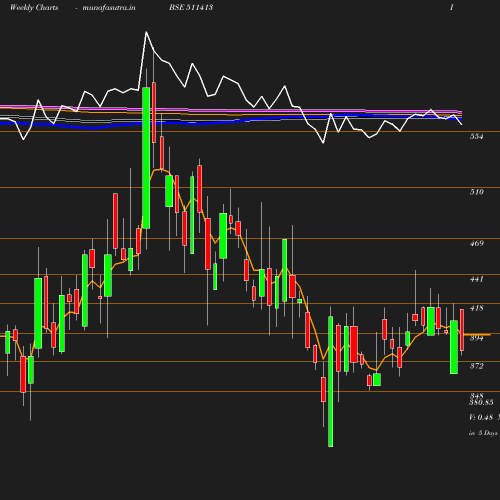Select the 418 price axis label
The width and height of the screenshot is (500, 500).
click(477, 308)
